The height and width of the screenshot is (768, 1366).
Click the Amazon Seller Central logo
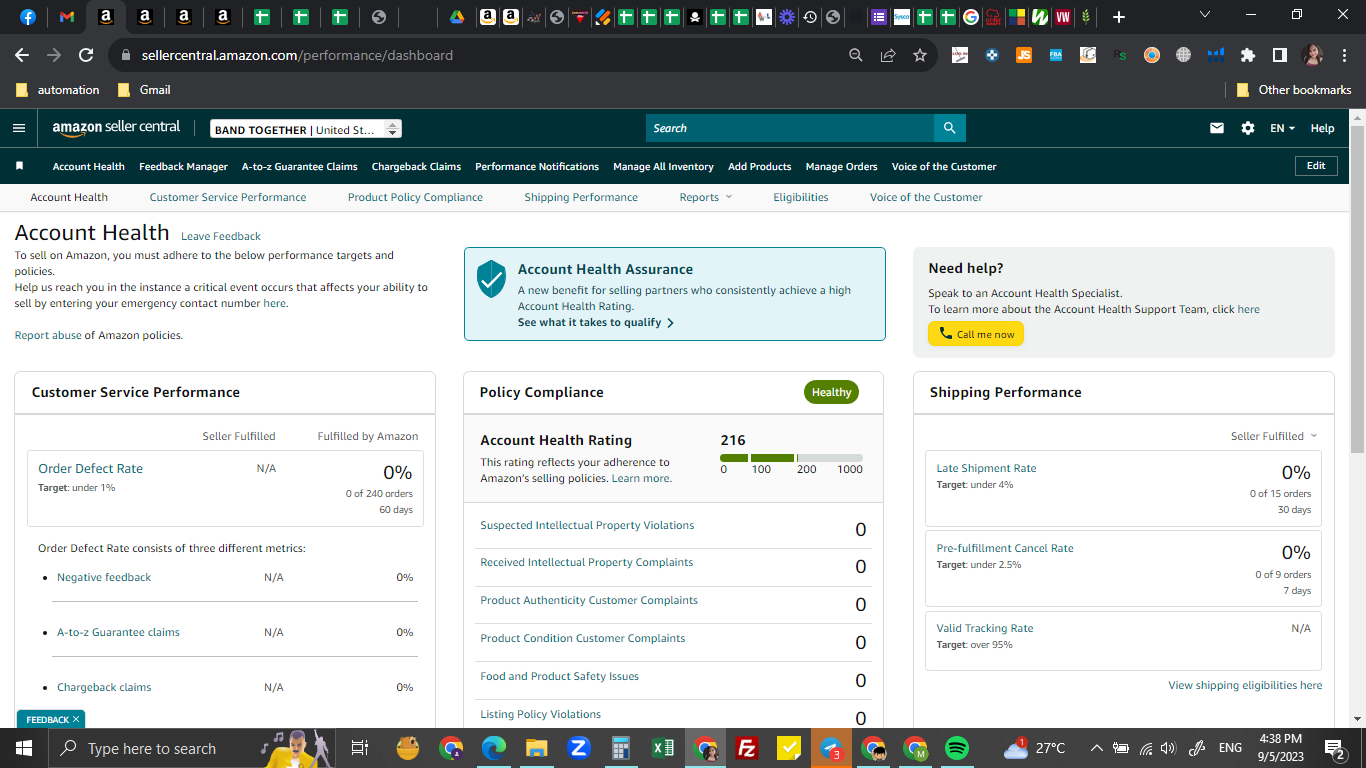[116, 128]
